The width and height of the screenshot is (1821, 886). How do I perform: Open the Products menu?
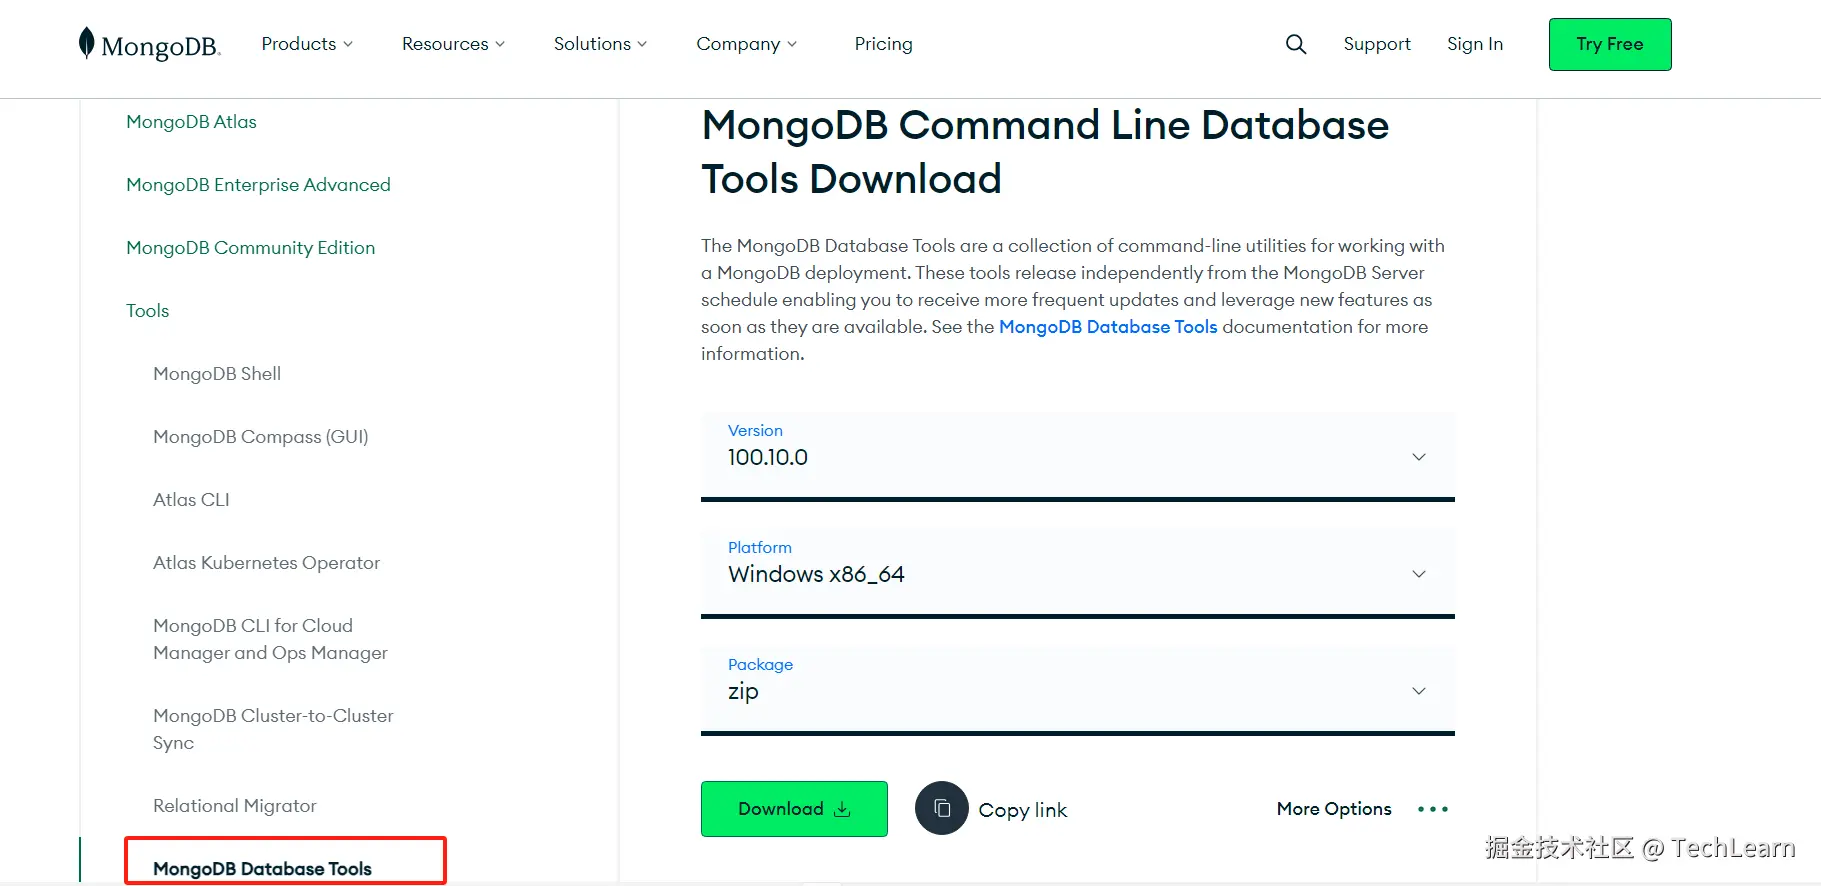pyautogui.click(x=306, y=44)
